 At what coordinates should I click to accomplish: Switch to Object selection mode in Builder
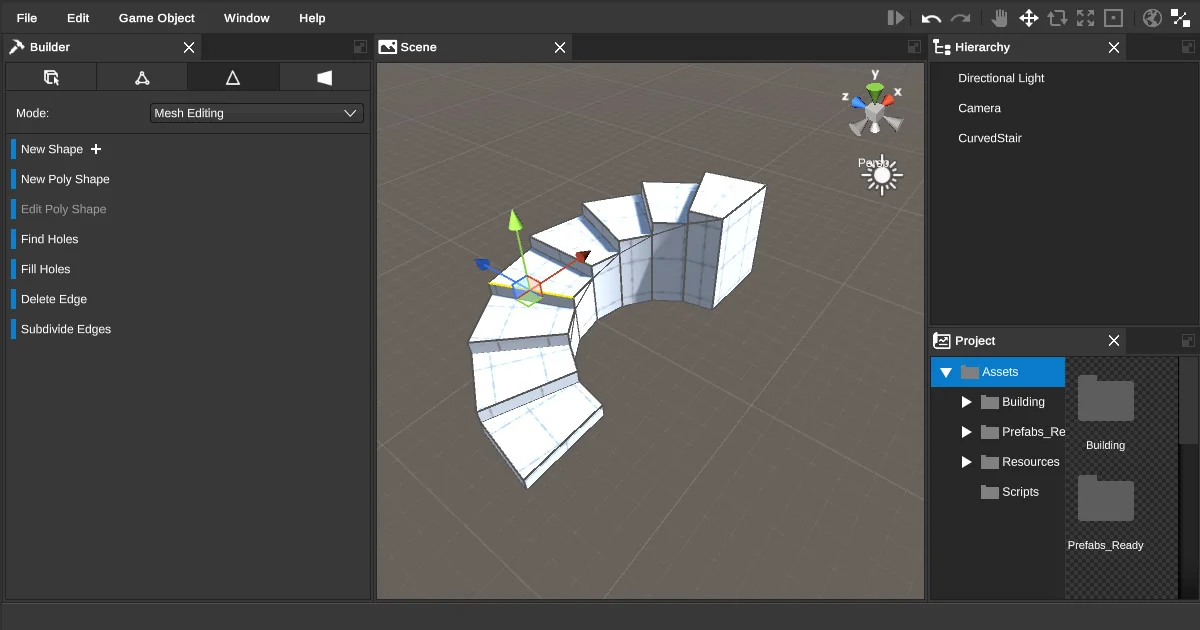point(50,77)
